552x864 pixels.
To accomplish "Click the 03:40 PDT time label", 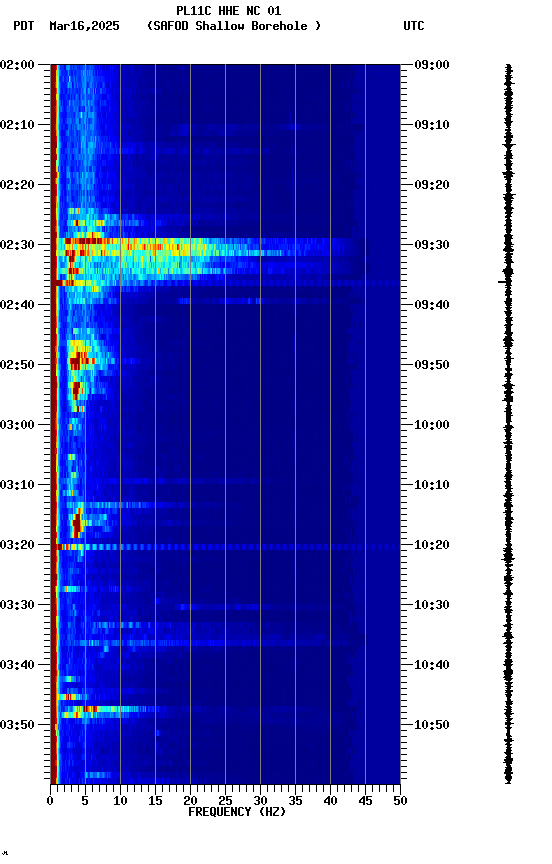I will point(17,666).
